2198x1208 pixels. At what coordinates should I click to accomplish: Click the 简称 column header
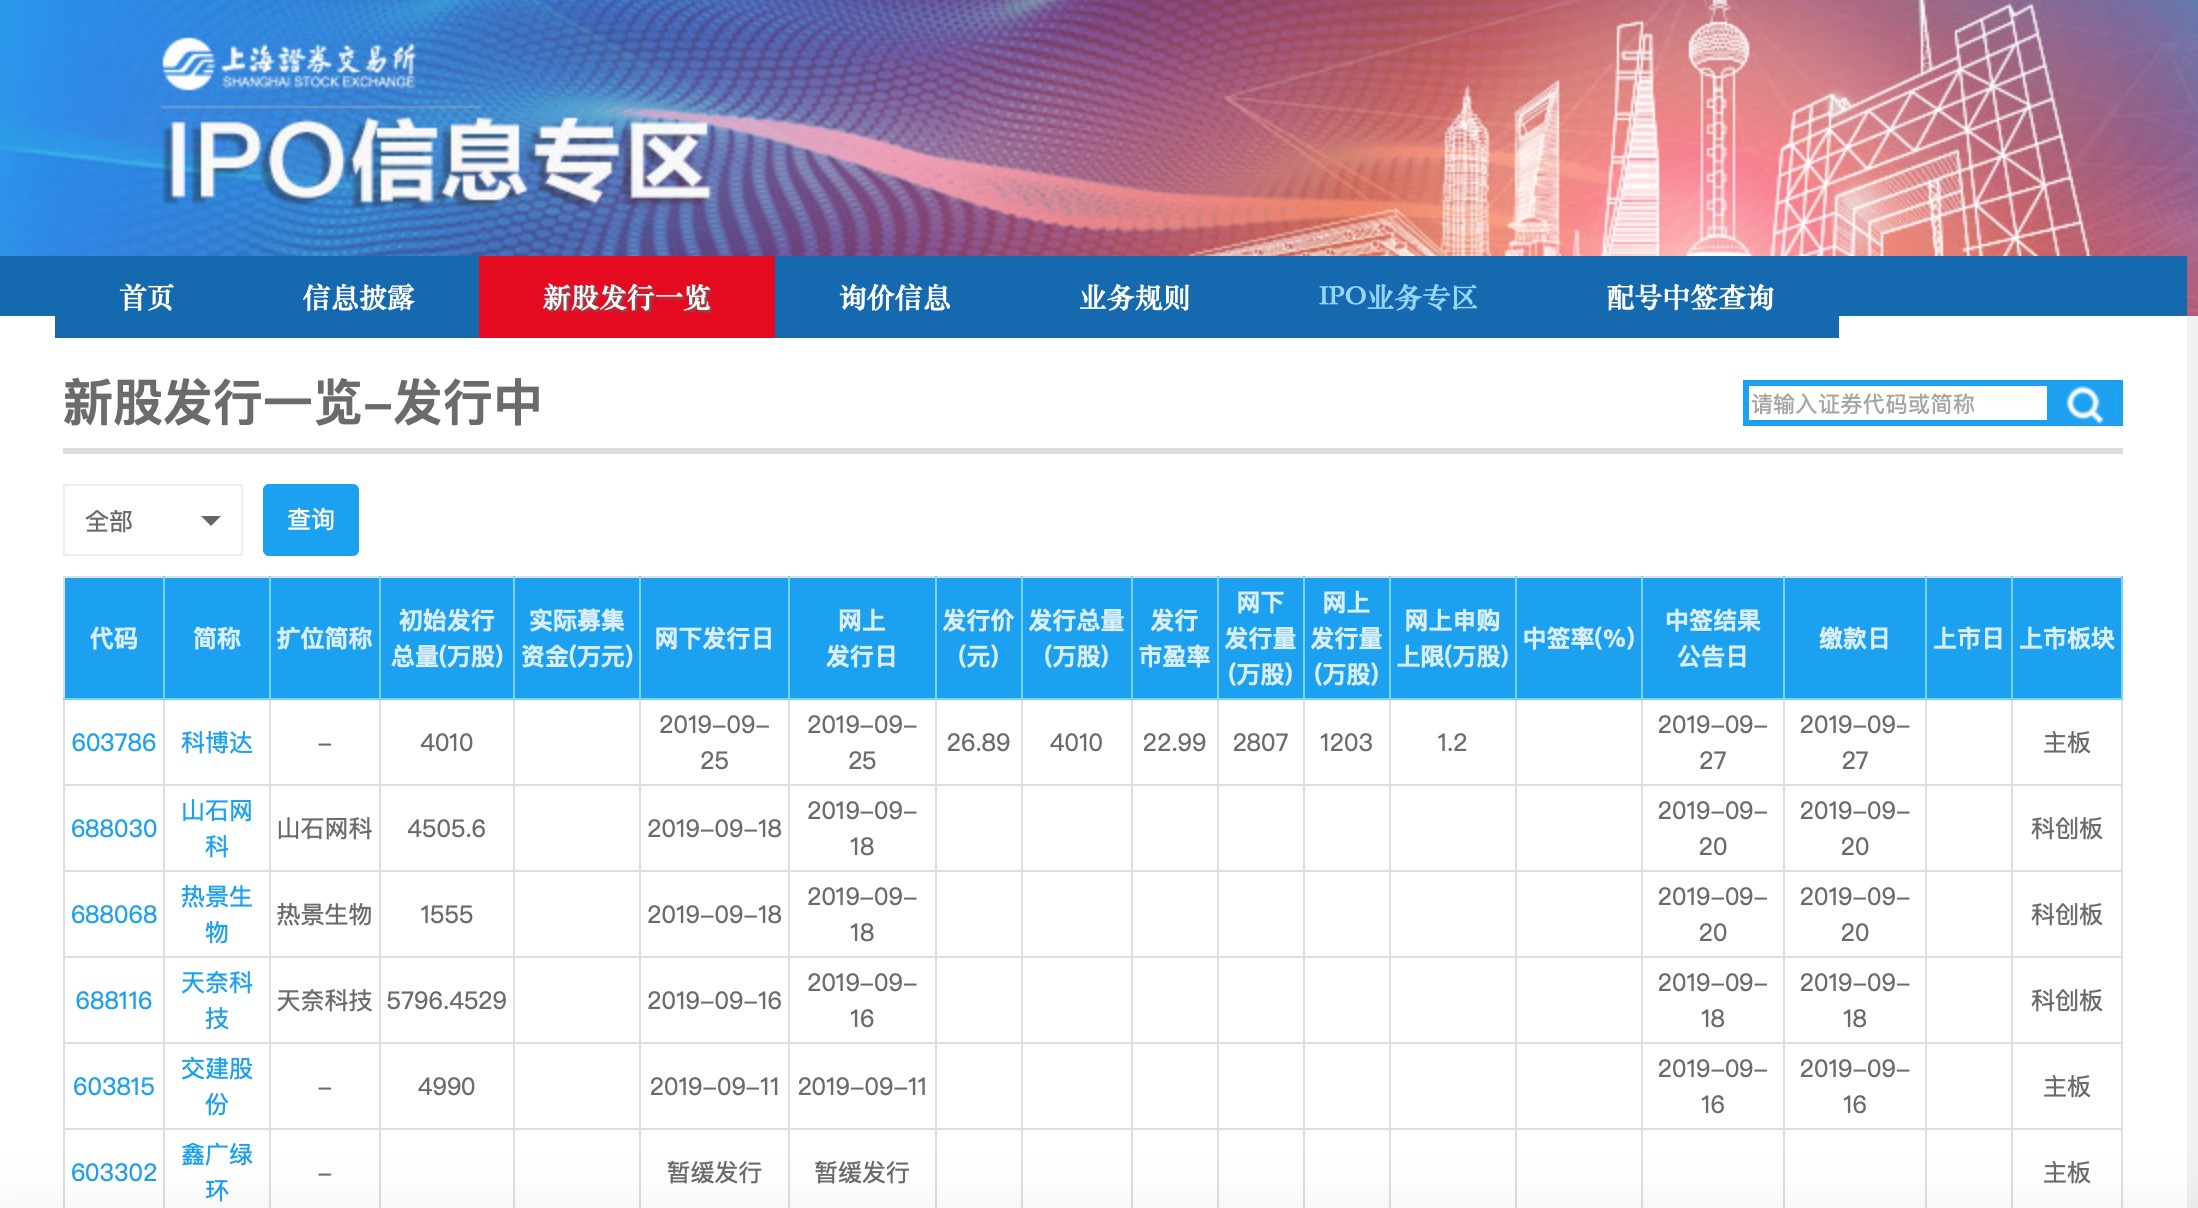[x=216, y=638]
